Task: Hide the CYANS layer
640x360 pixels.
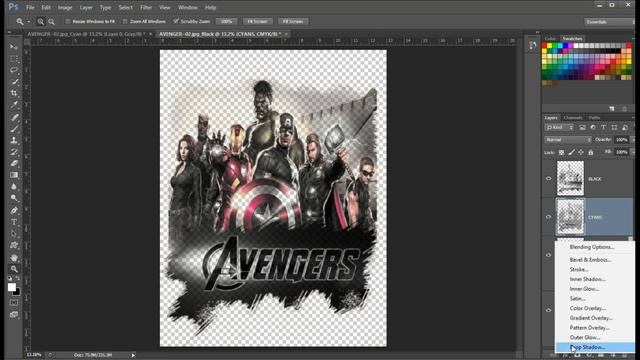Action: [x=548, y=217]
